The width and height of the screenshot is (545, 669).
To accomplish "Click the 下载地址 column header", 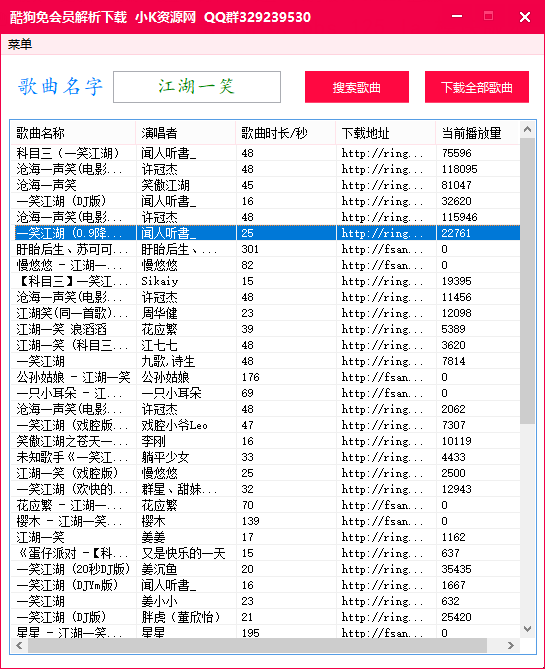I will coord(385,133).
